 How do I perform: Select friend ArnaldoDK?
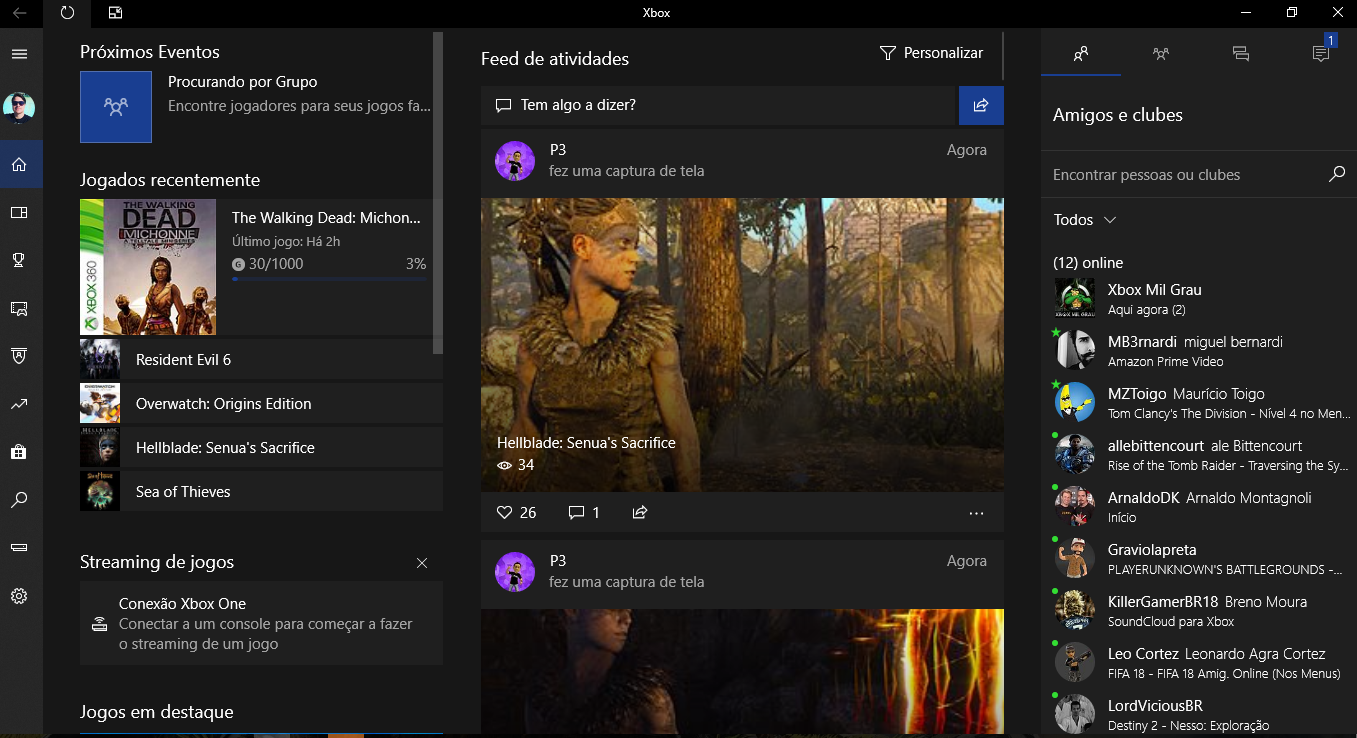tap(1199, 506)
